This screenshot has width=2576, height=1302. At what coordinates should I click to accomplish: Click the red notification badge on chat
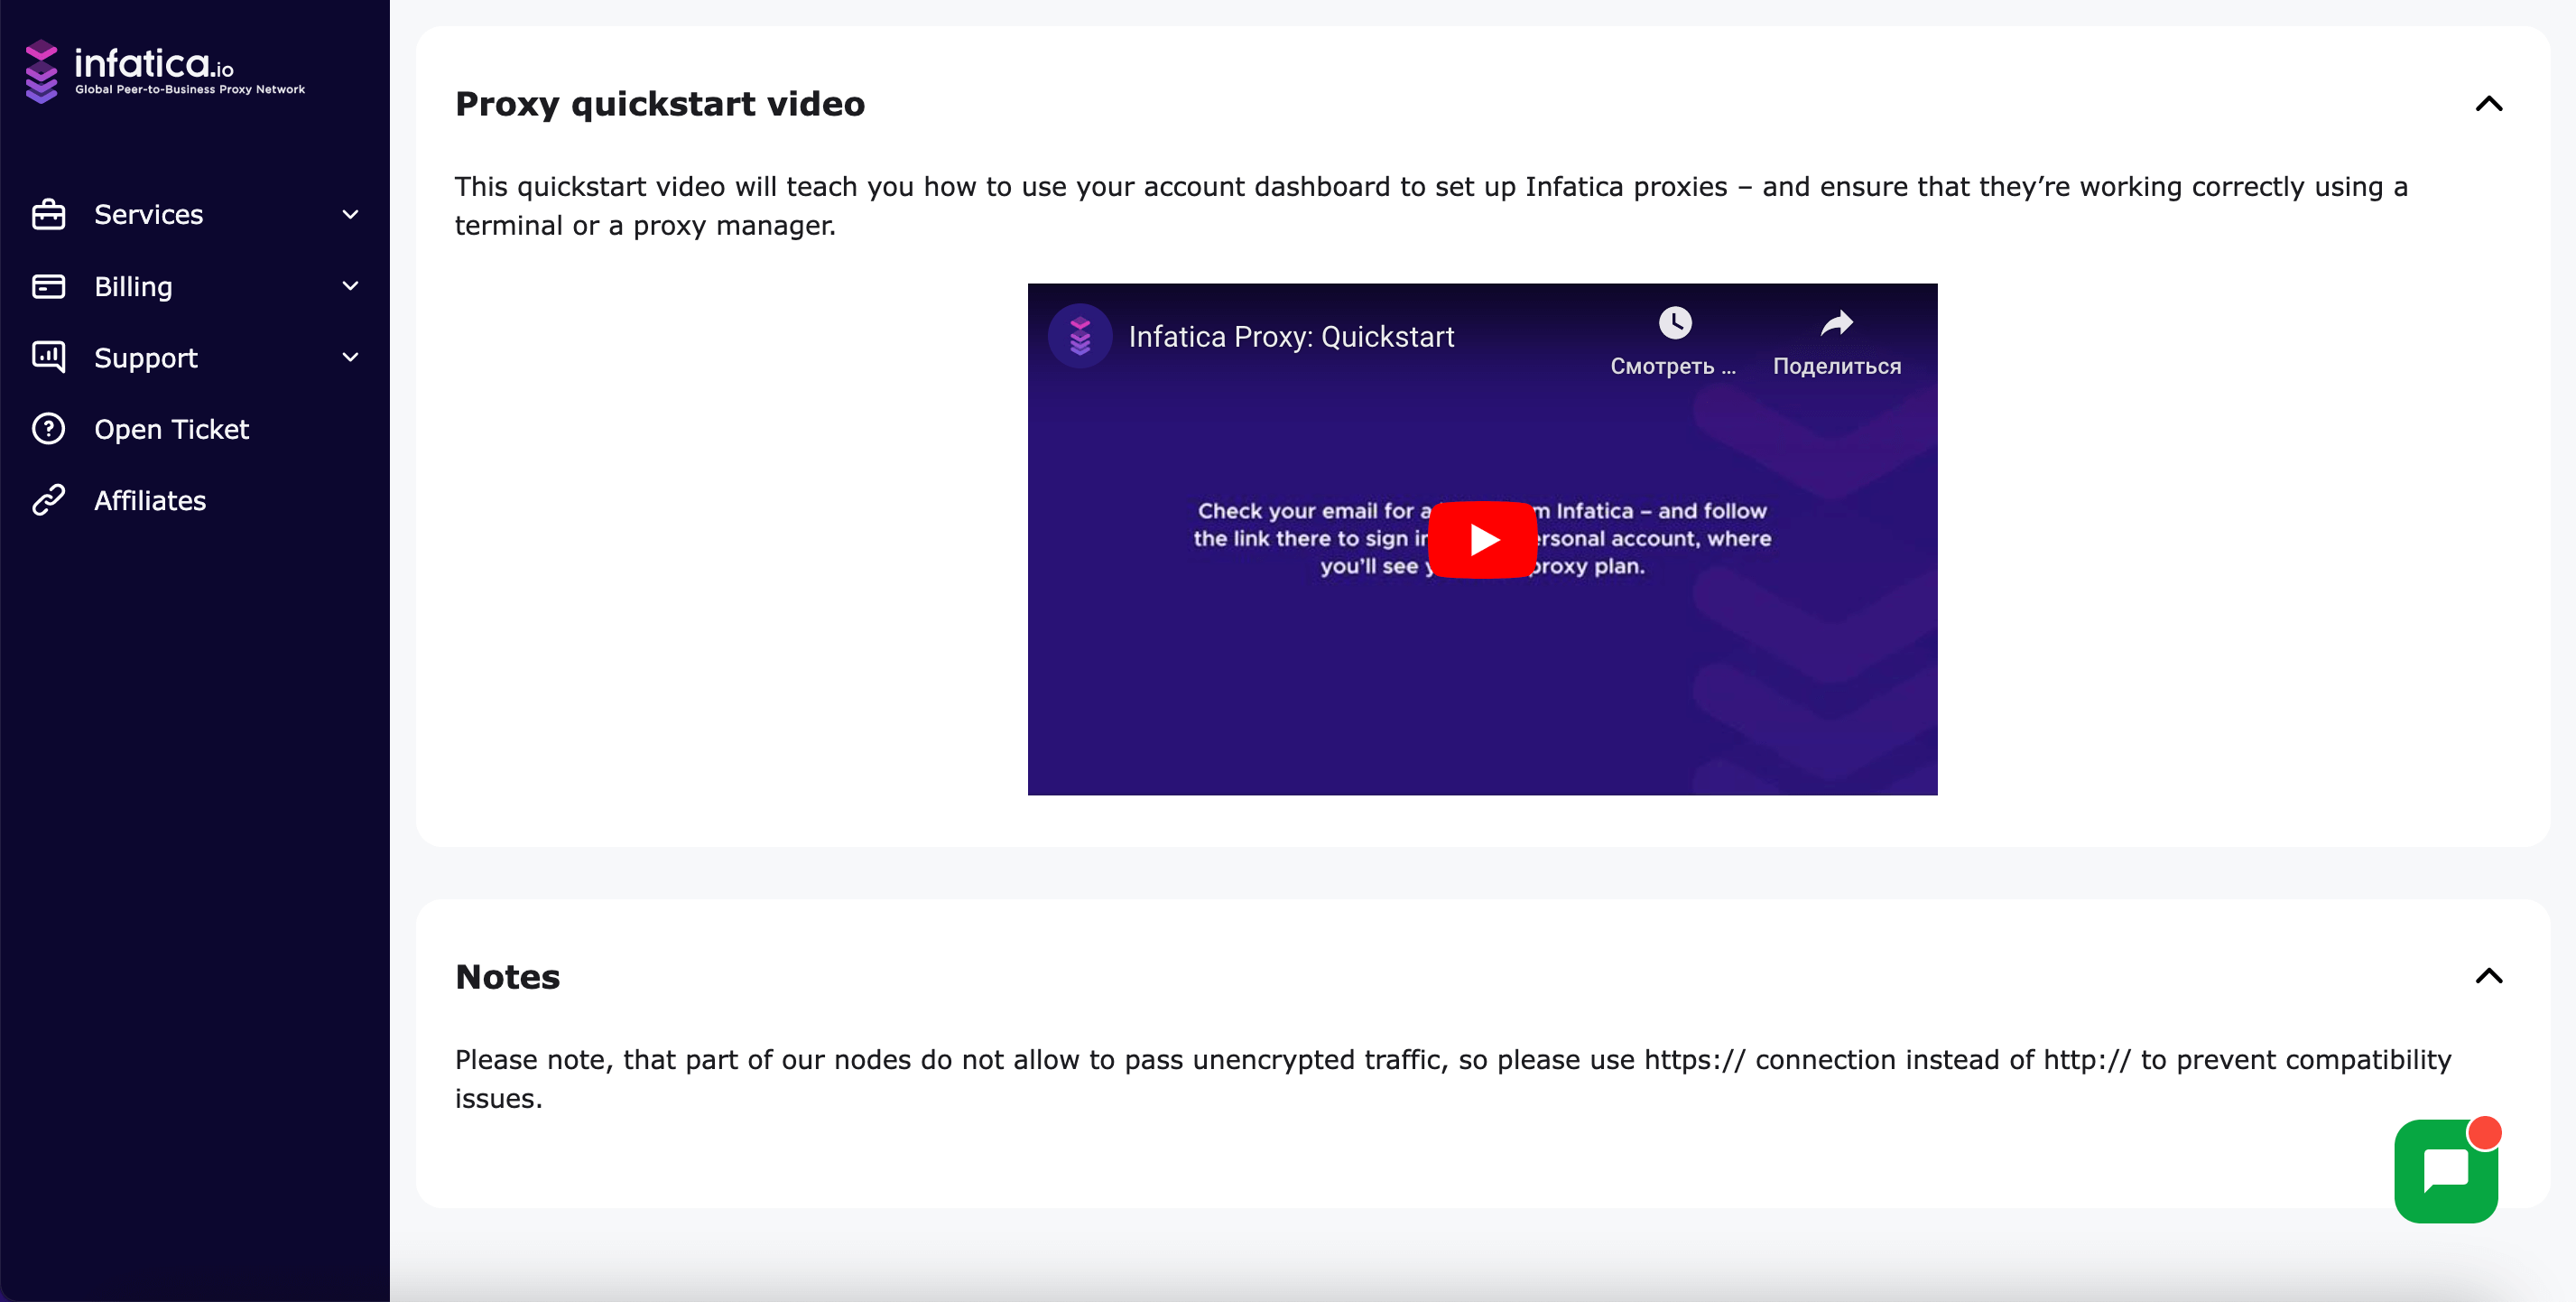[2484, 1132]
